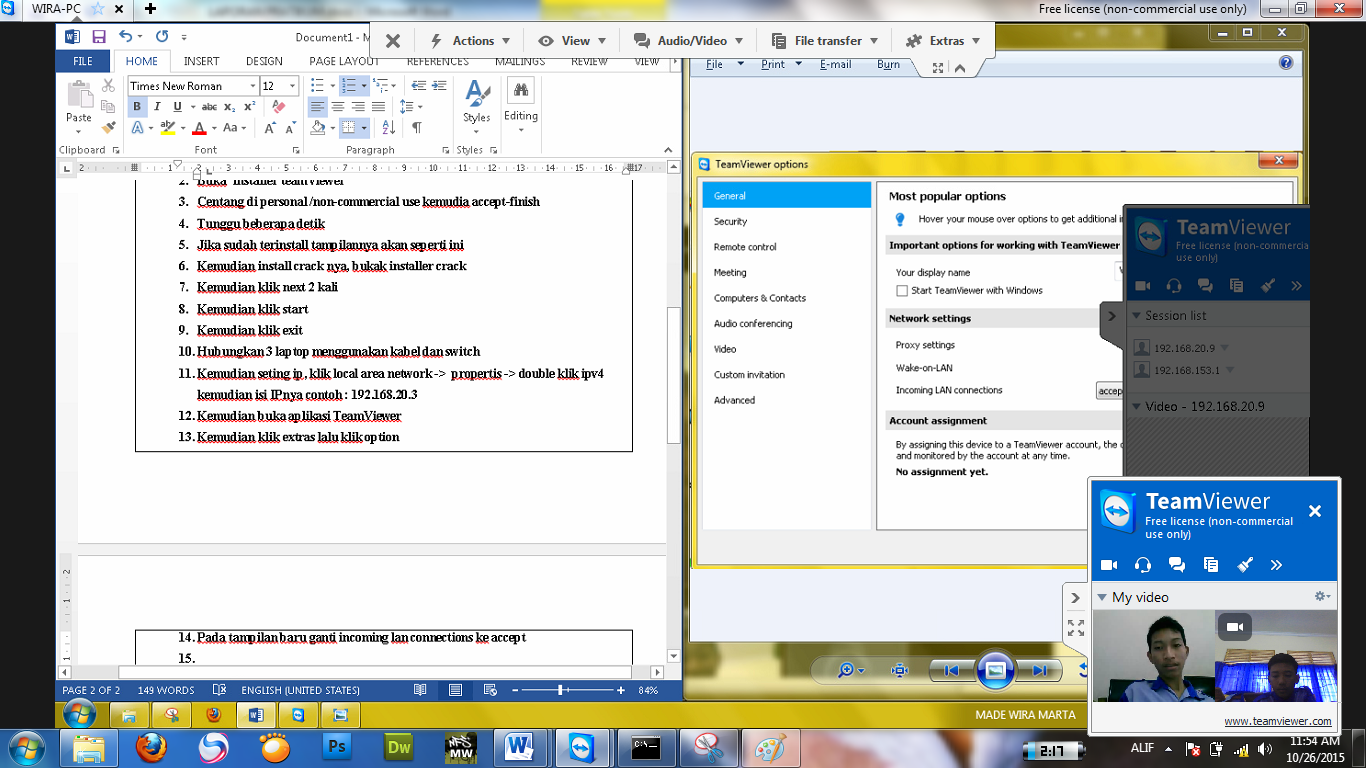Image resolution: width=1366 pixels, height=768 pixels.
Task: Click the help question mark in photo viewer
Action: (1287, 63)
